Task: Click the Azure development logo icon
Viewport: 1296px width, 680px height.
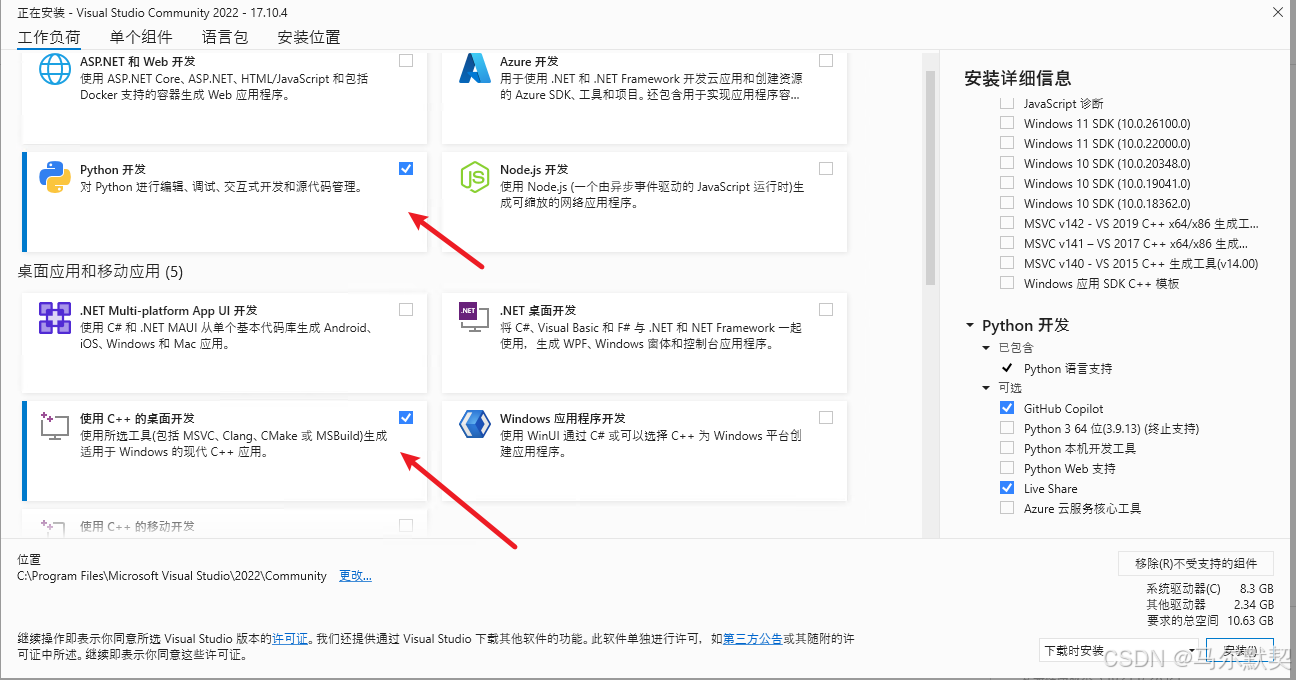Action: point(474,69)
